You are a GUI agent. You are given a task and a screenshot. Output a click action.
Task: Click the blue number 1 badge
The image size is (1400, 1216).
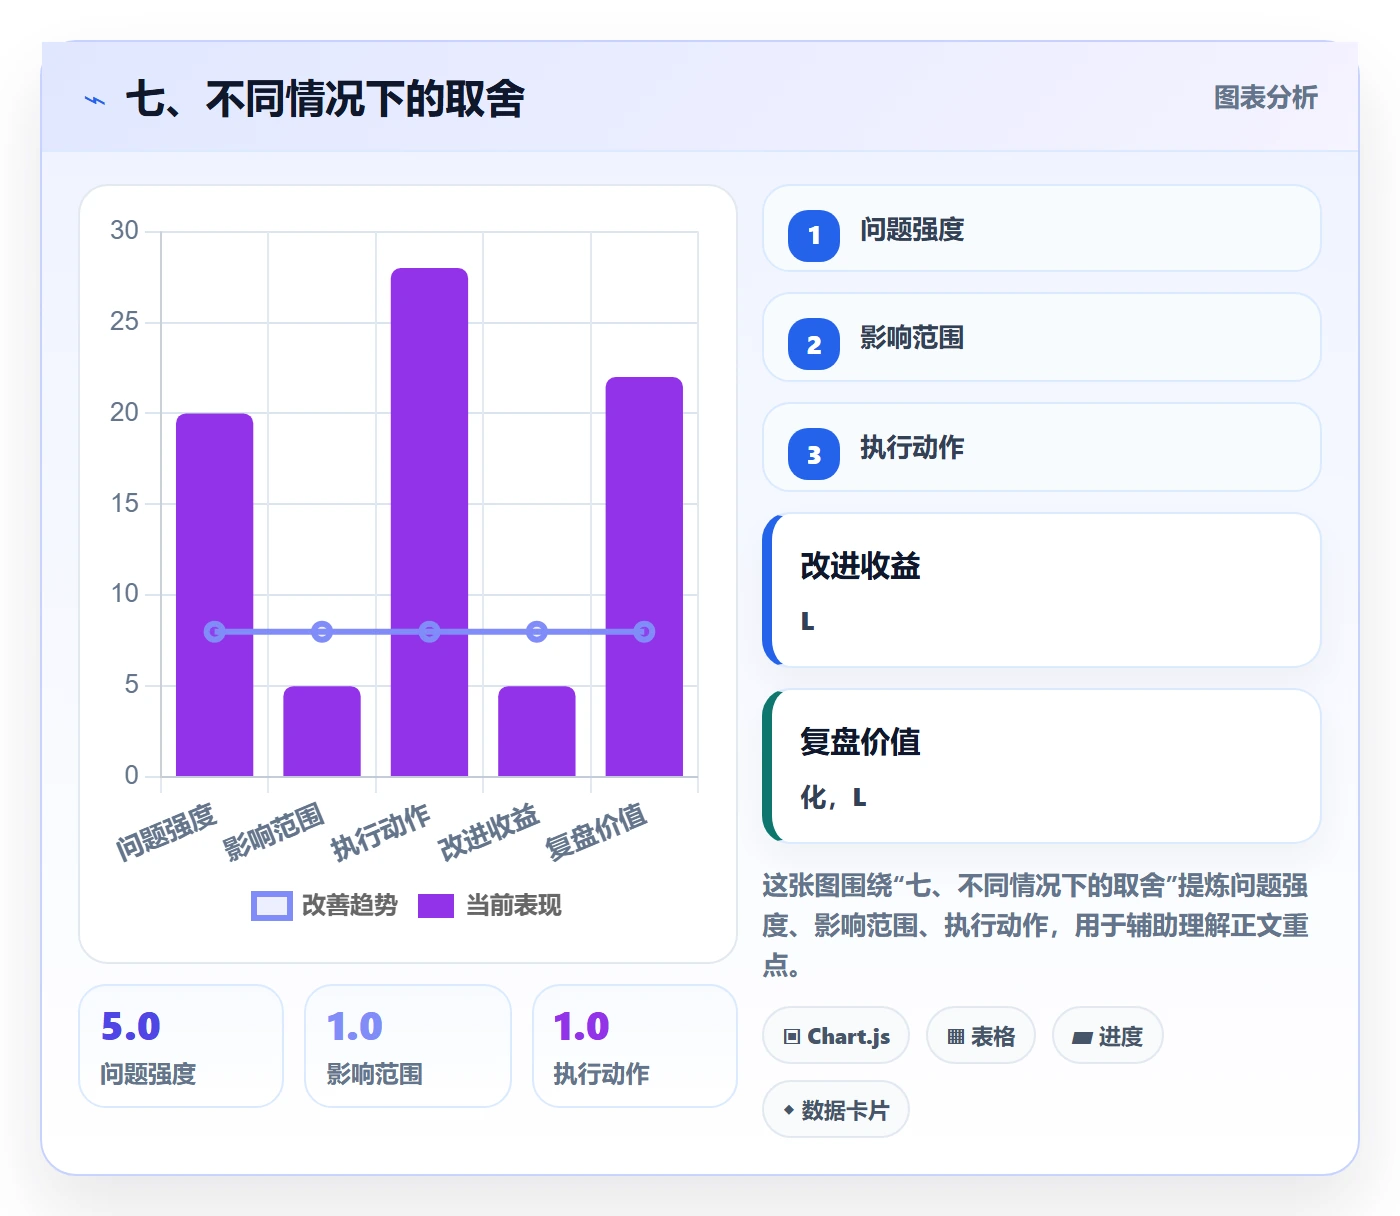pos(814,235)
